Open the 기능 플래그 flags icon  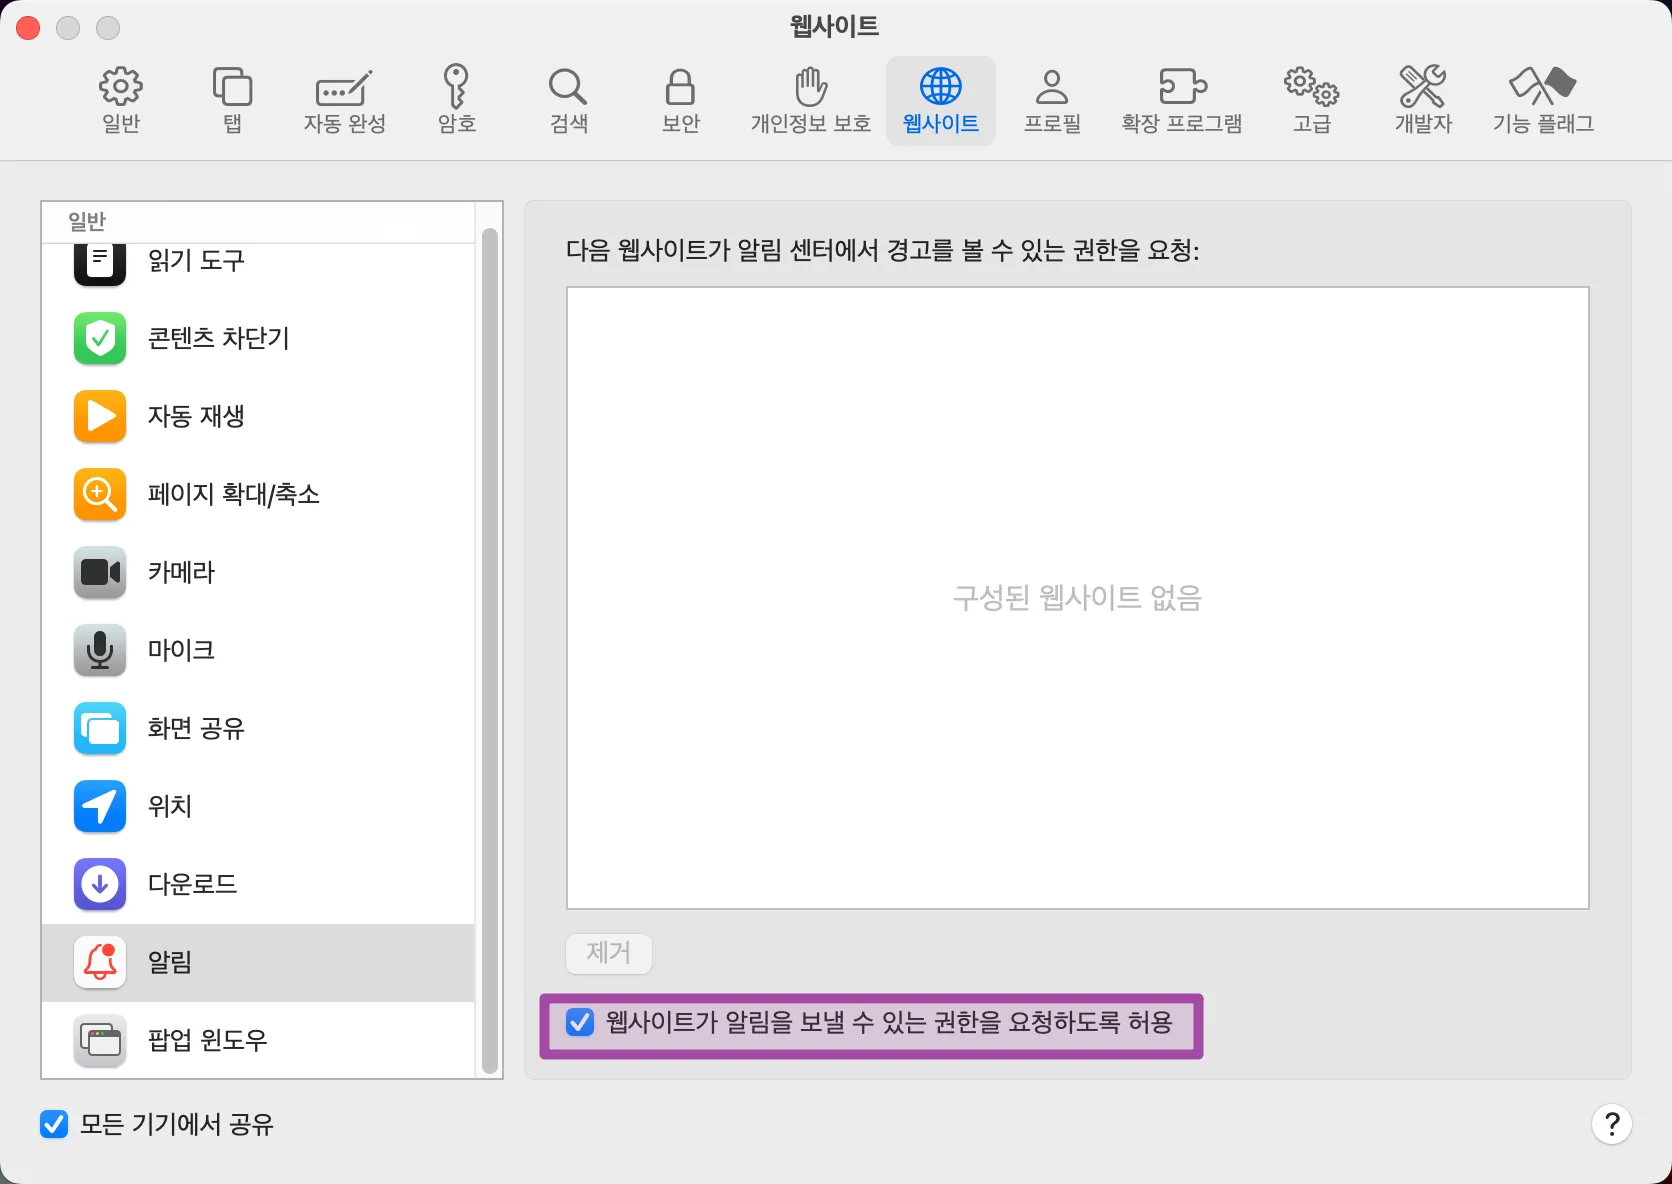click(1543, 86)
